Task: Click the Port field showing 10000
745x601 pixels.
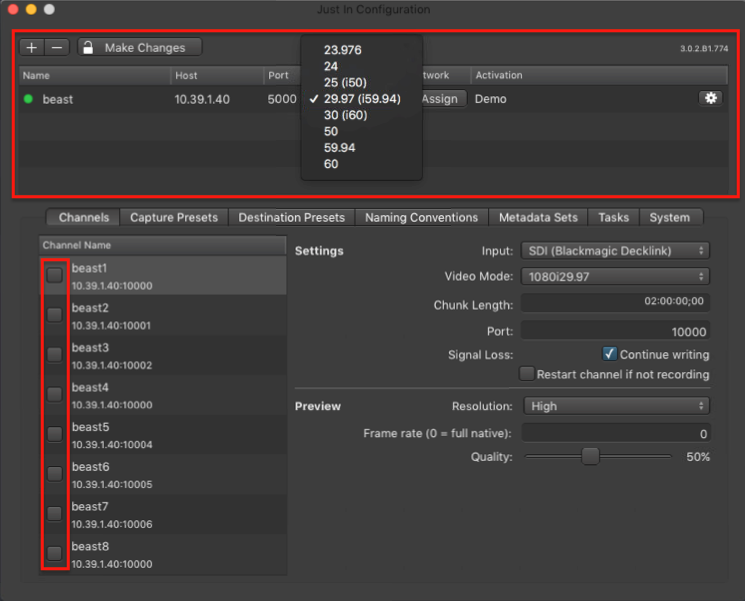Action: click(615, 331)
